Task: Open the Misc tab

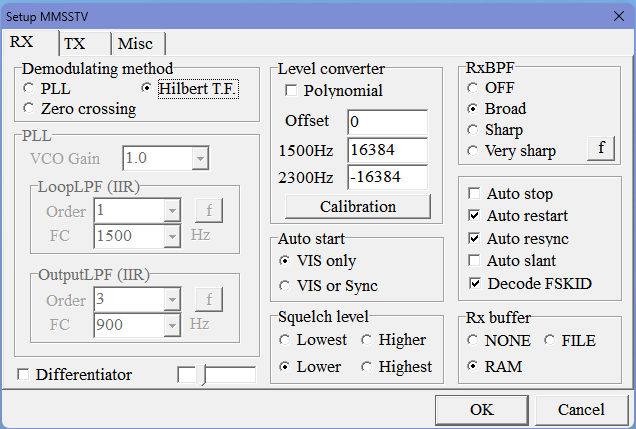Action: click(135, 43)
